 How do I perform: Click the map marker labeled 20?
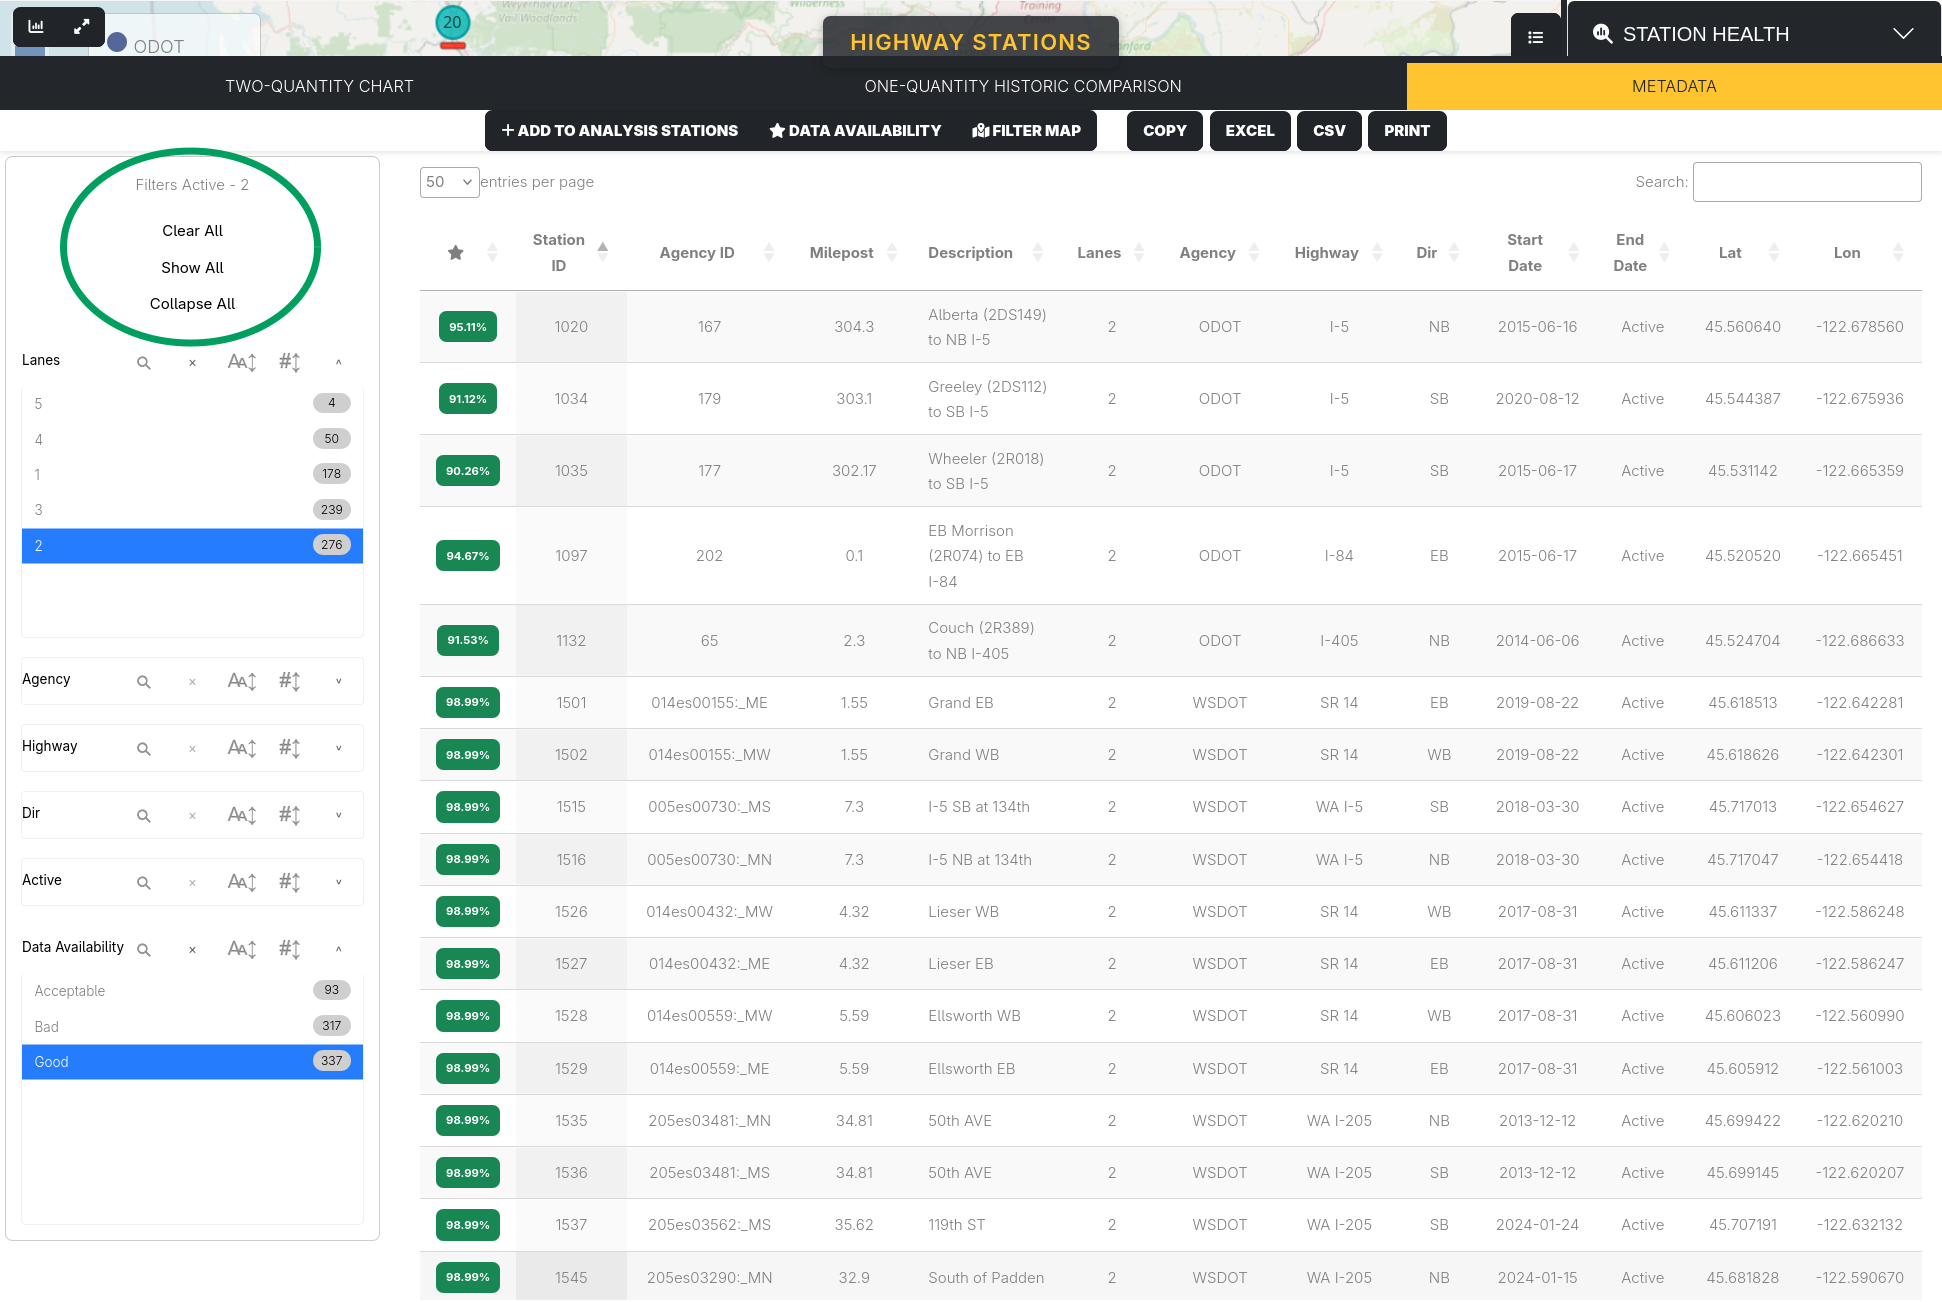coord(453,23)
